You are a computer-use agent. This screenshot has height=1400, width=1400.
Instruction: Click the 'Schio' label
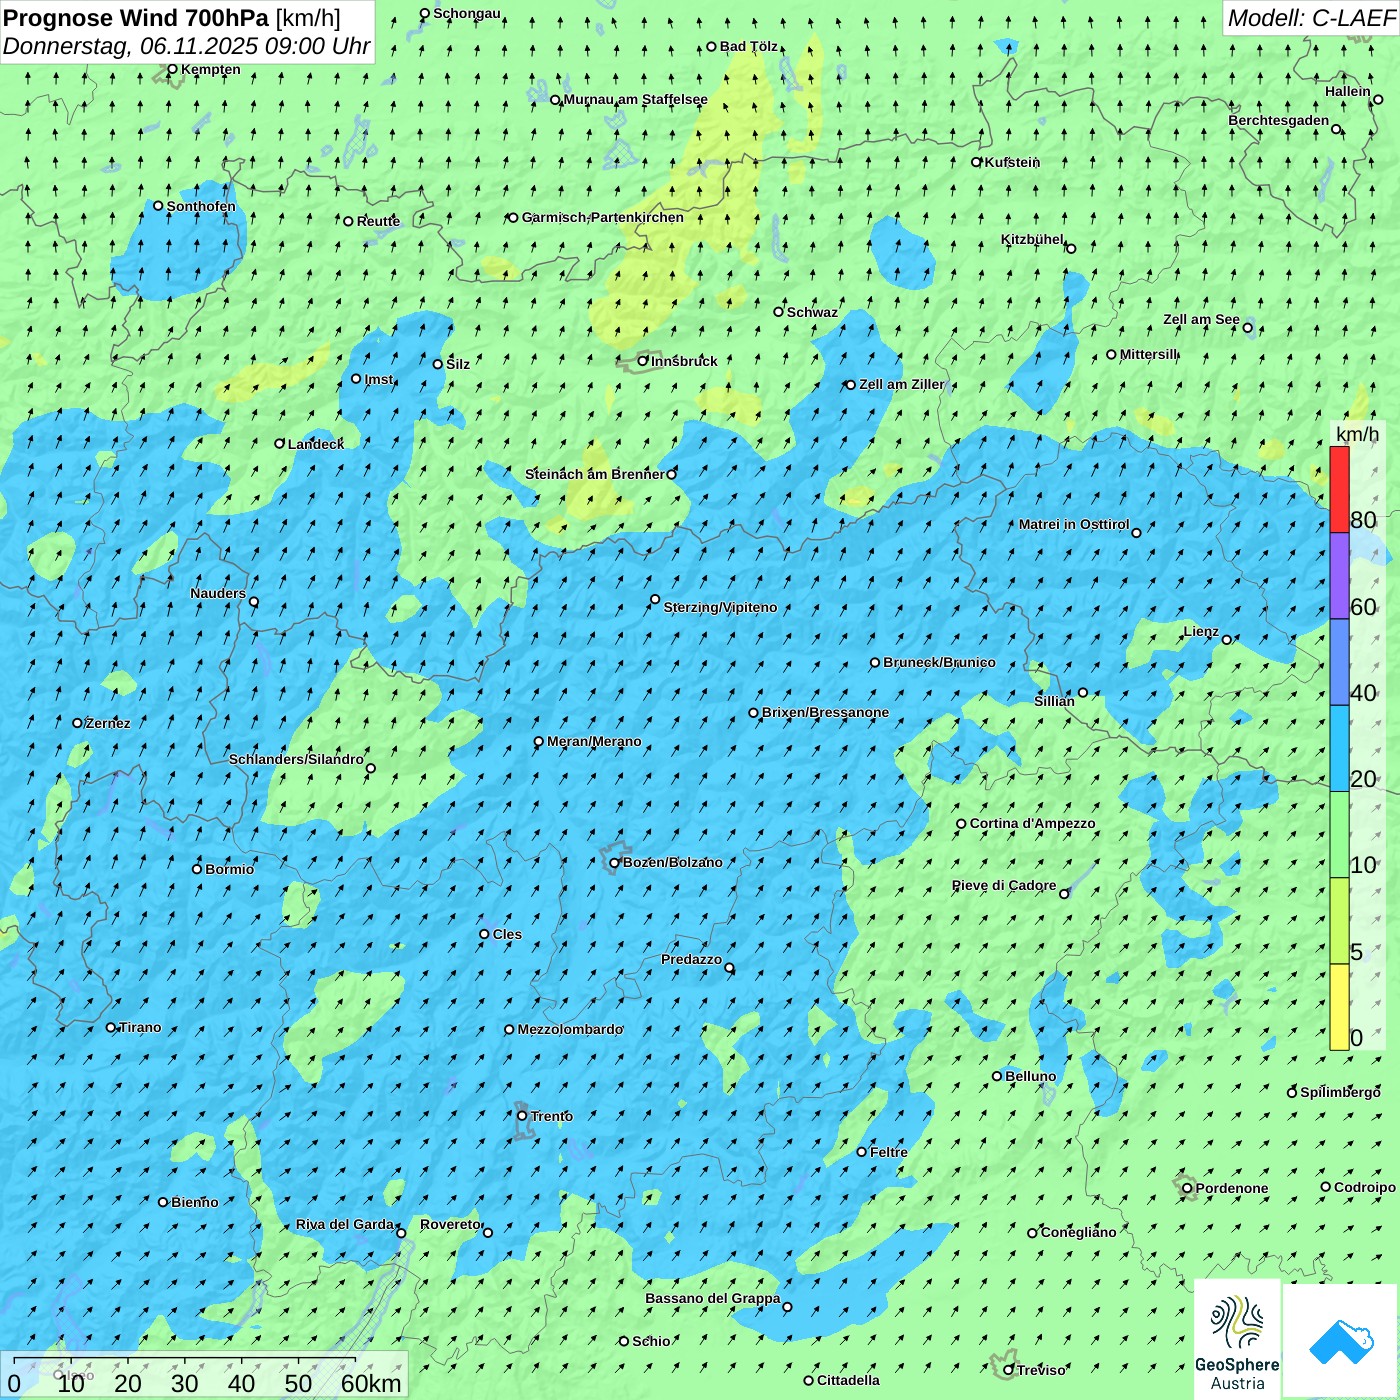(x=651, y=1341)
